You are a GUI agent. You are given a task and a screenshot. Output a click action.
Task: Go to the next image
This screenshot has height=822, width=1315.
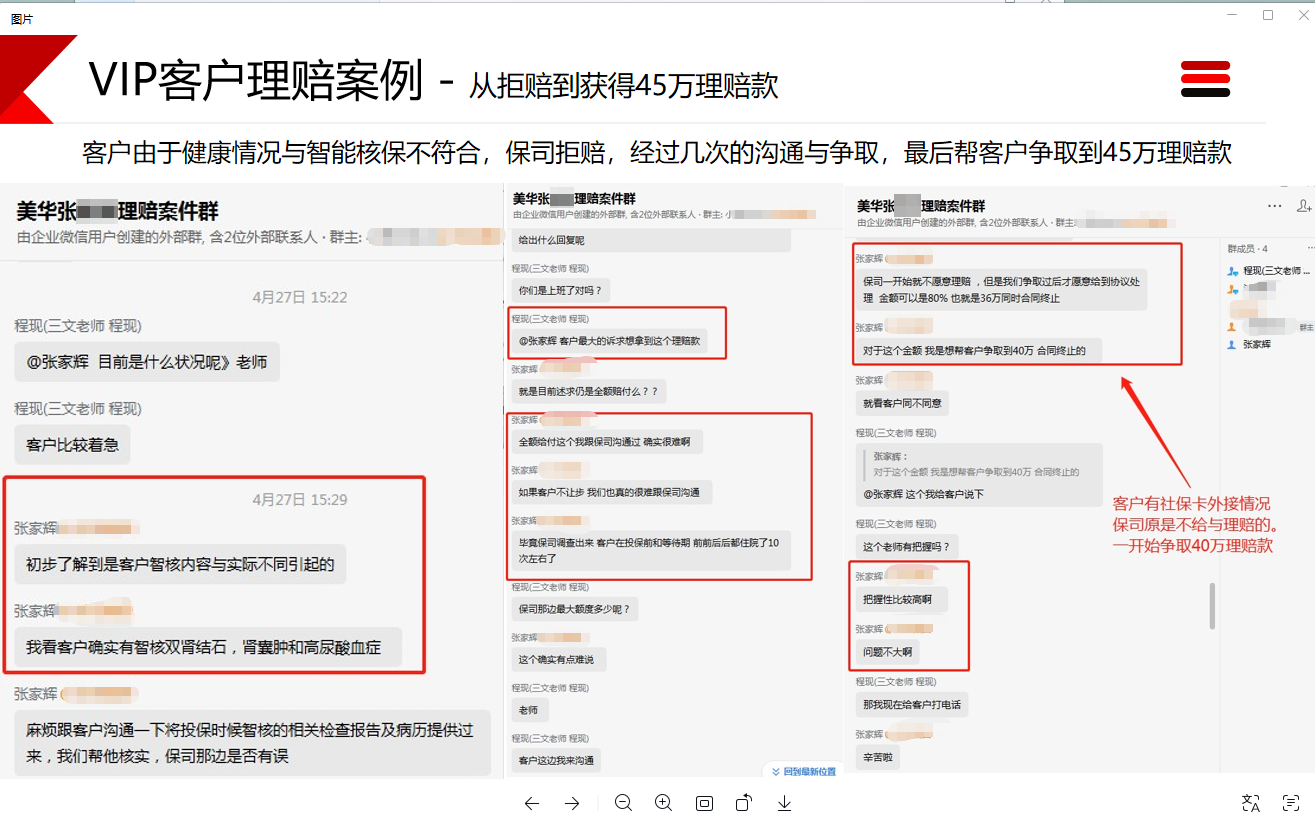[x=572, y=803]
